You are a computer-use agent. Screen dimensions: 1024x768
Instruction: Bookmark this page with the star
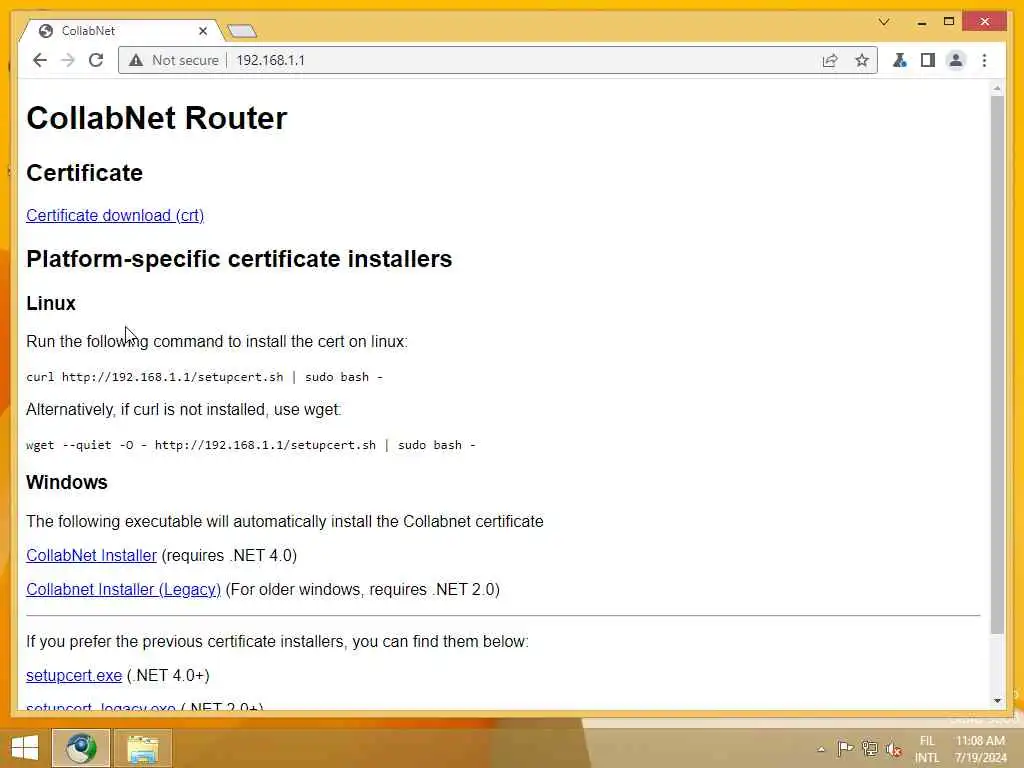(x=862, y=60)
